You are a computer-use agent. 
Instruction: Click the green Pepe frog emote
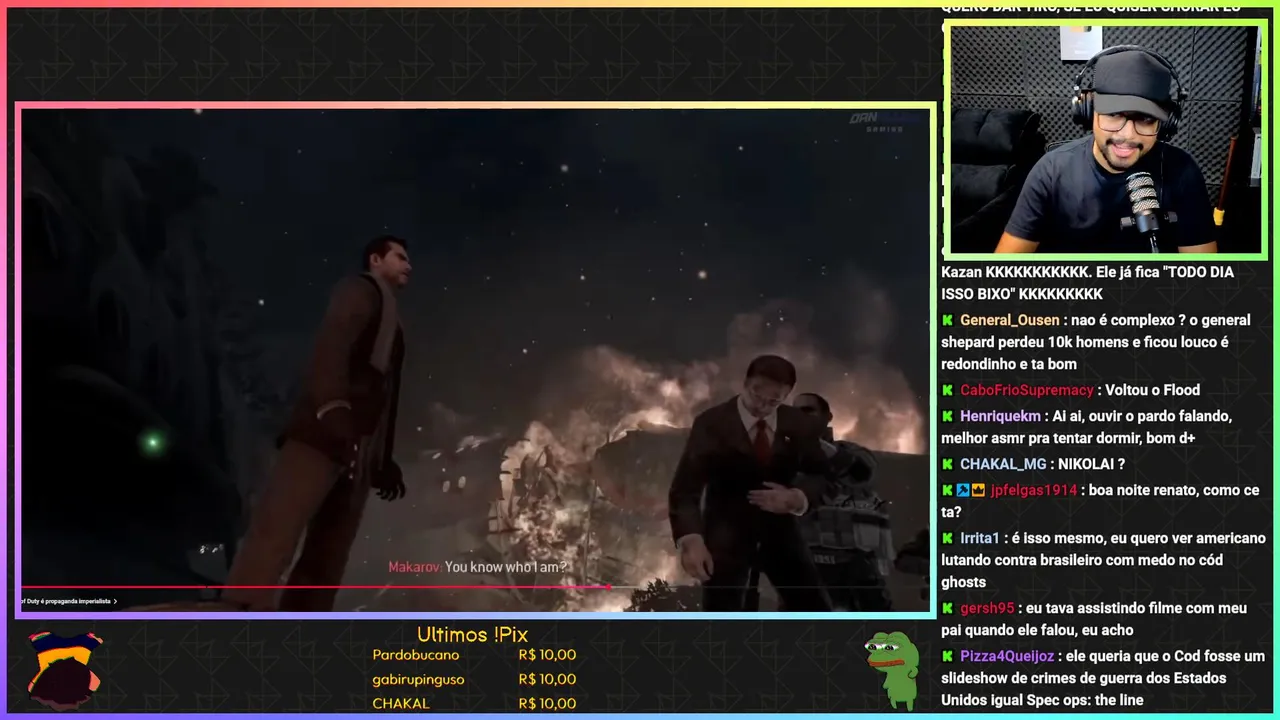893,669
